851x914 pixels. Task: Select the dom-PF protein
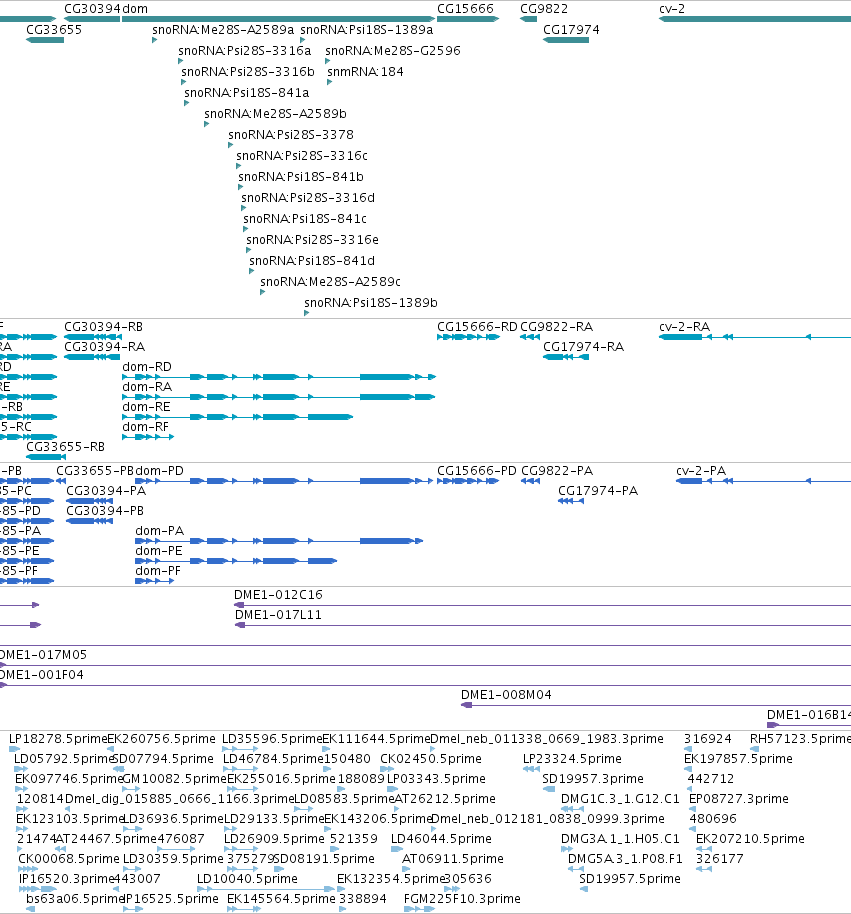(x=154, y=581)
